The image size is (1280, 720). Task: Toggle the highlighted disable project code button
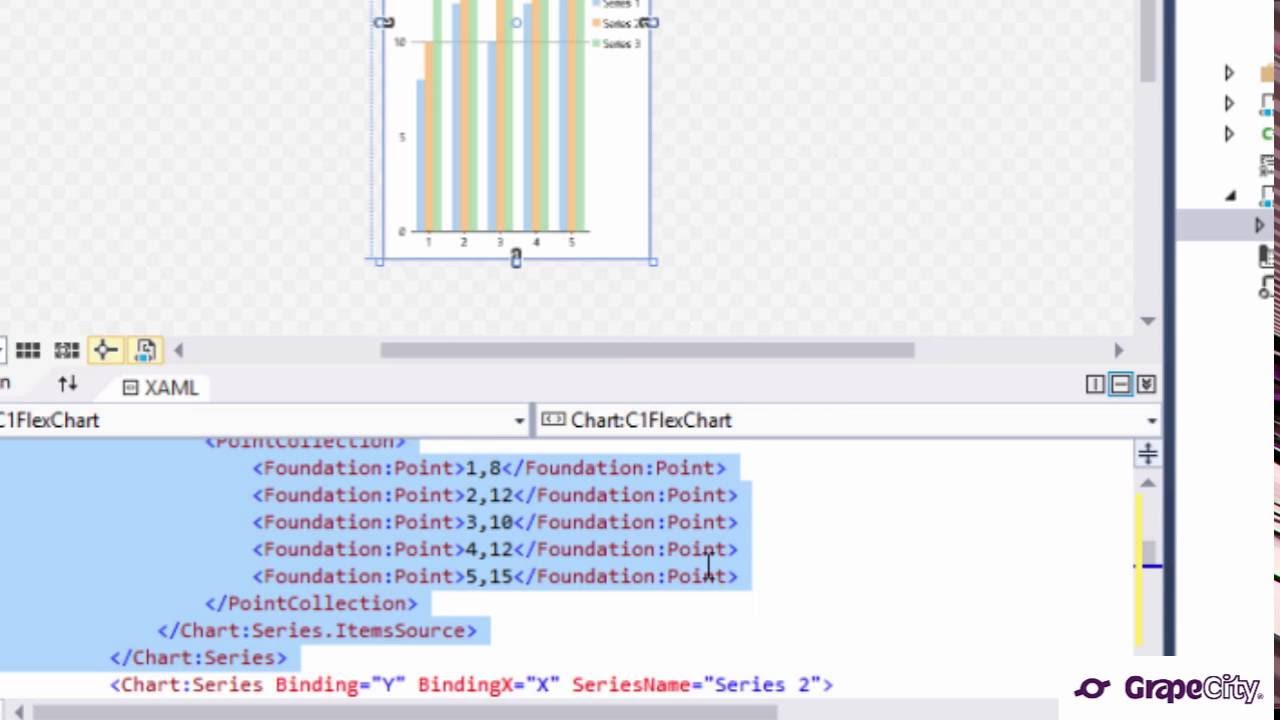[x=146, y=349]
